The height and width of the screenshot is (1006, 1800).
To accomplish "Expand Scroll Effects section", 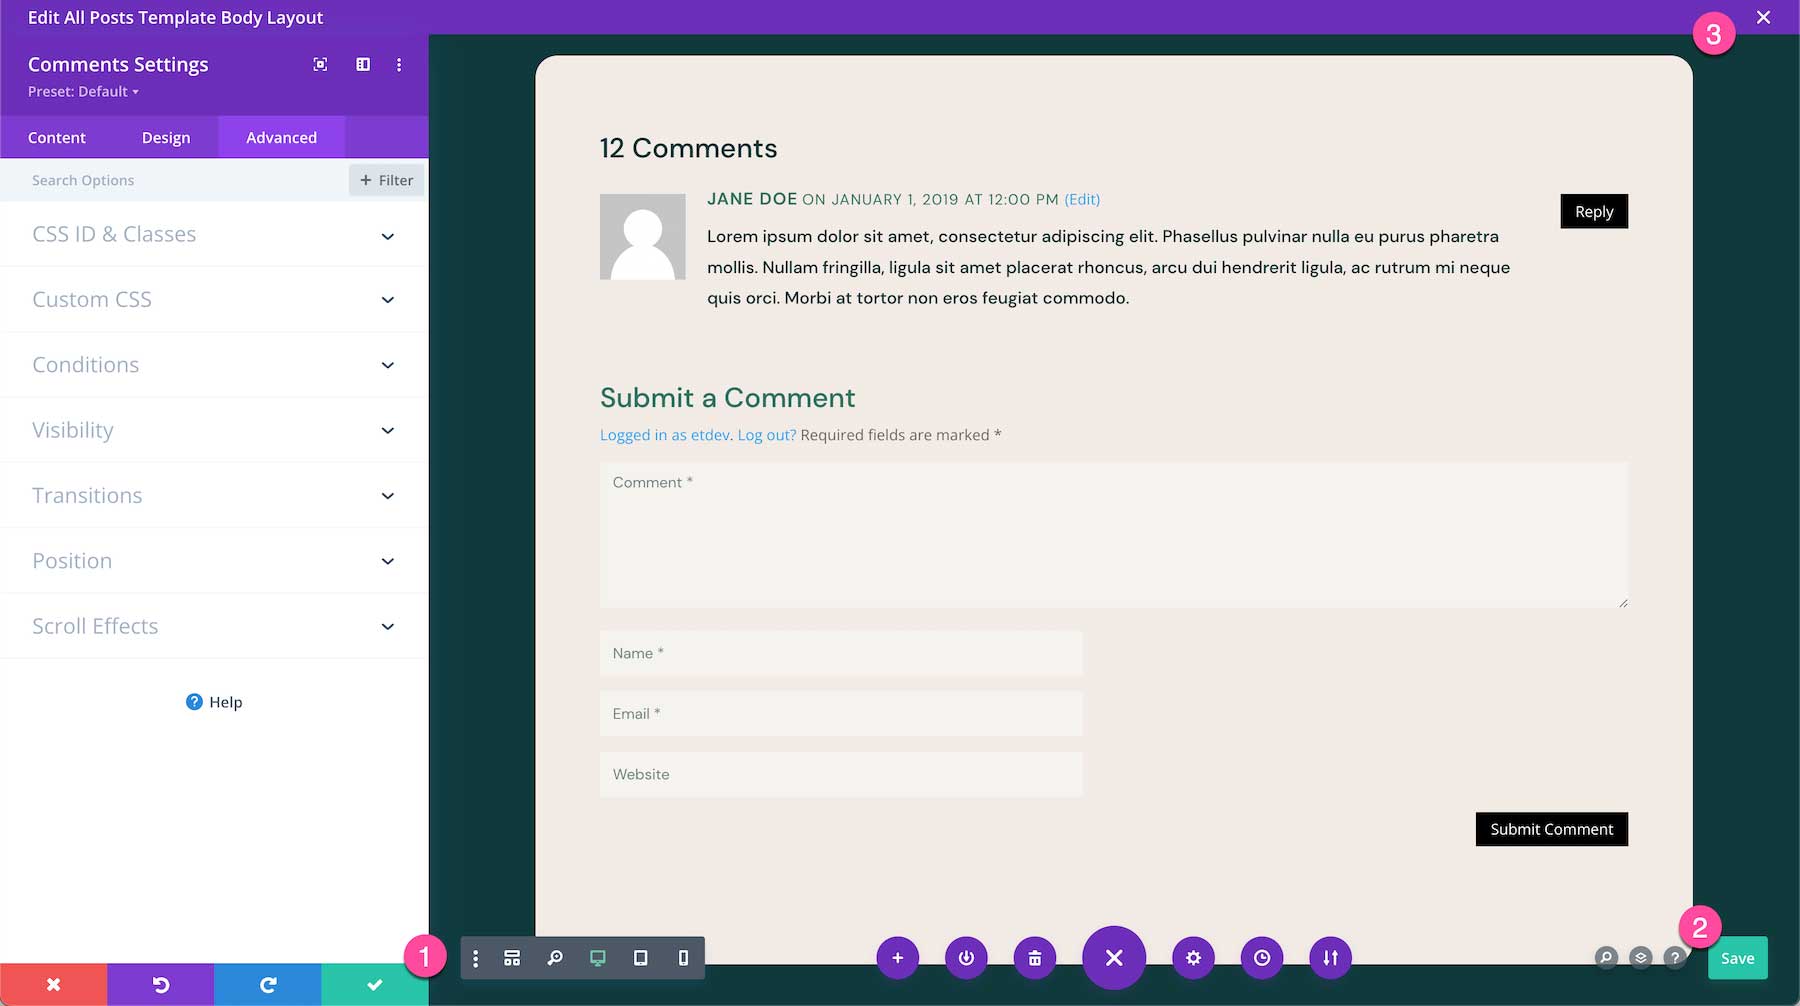I will click(x=214, y=626).
